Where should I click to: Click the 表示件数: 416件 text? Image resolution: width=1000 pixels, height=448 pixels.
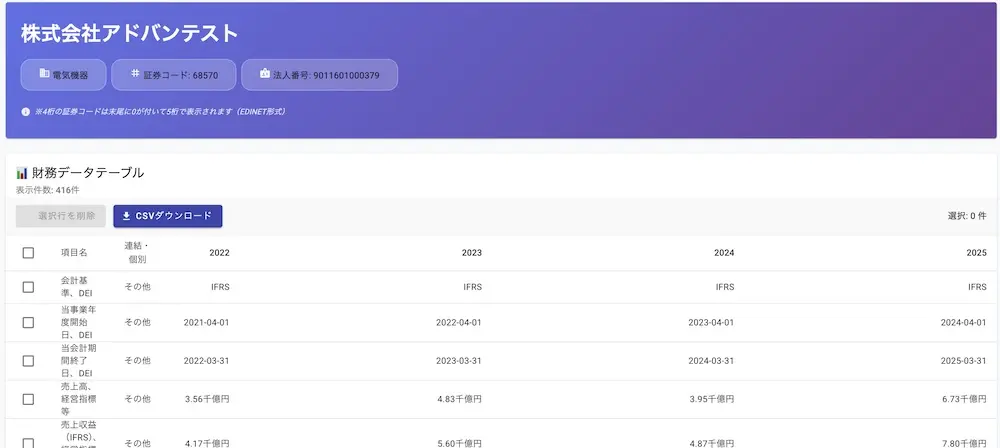[x=48, y=190]
